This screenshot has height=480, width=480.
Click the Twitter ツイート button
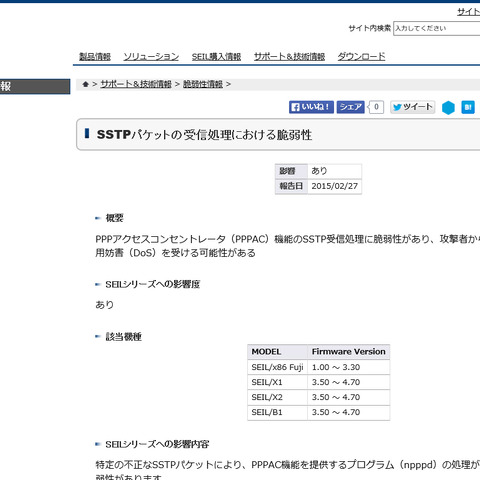pyautogui.click(x=413, y=107)
